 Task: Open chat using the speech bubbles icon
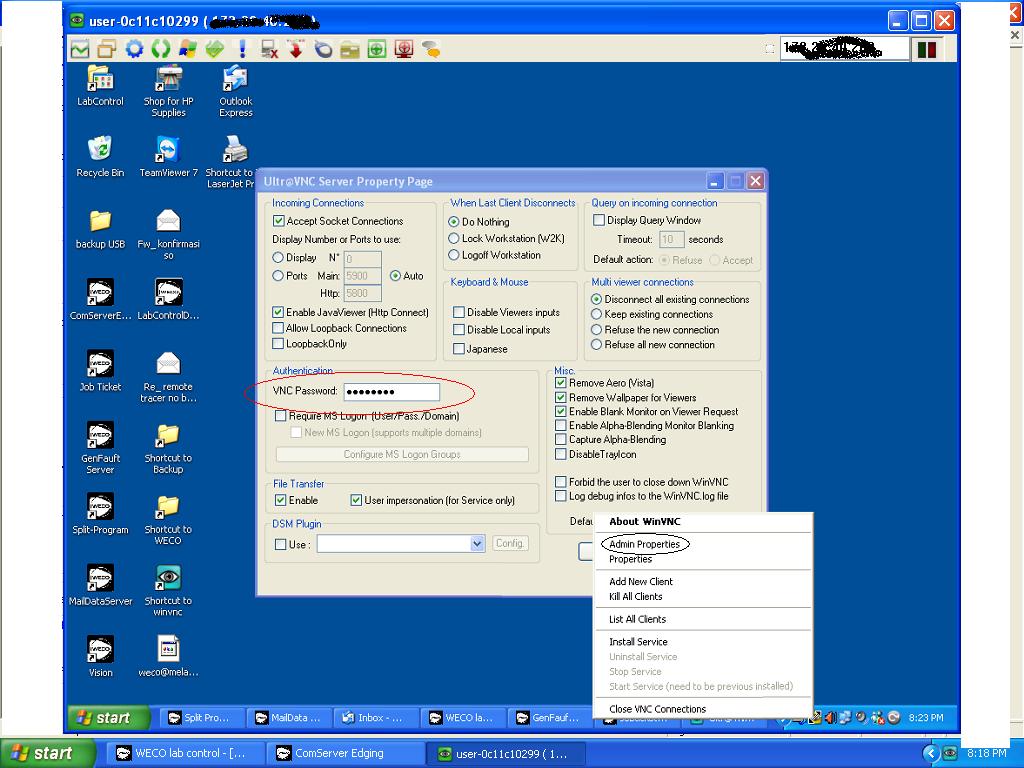tap(431, 49)
